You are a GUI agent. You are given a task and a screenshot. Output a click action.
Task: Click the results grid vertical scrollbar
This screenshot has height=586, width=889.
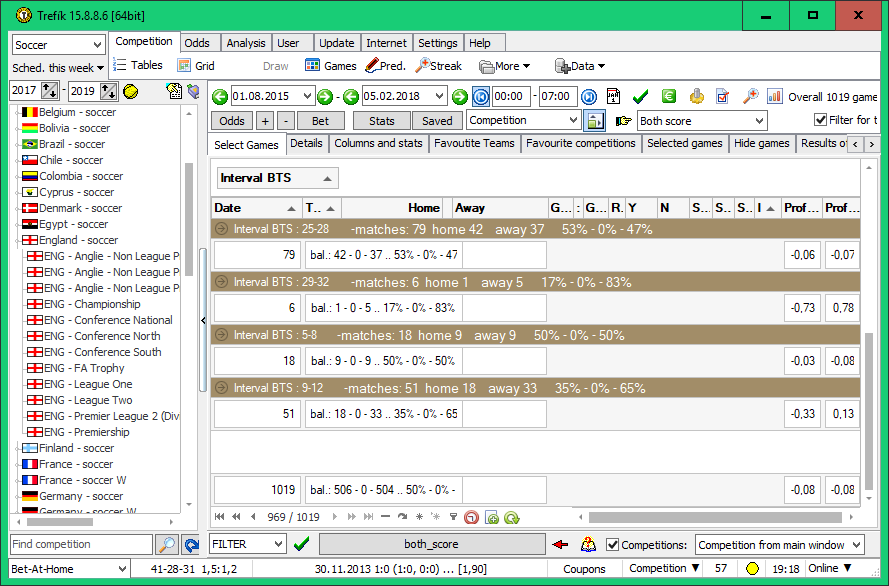click(869, 411)
